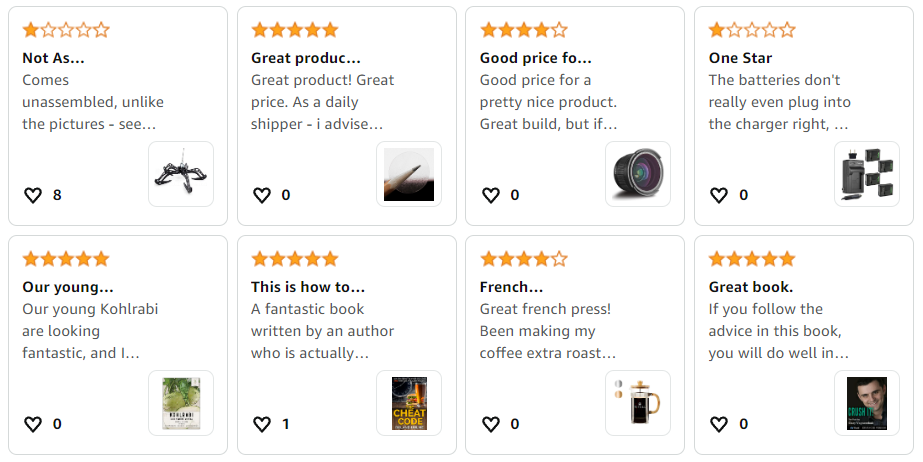The width and height of the screenshot is (923, 462).
Task: Open the tripod product thumbnail
Action: point(181,174)
